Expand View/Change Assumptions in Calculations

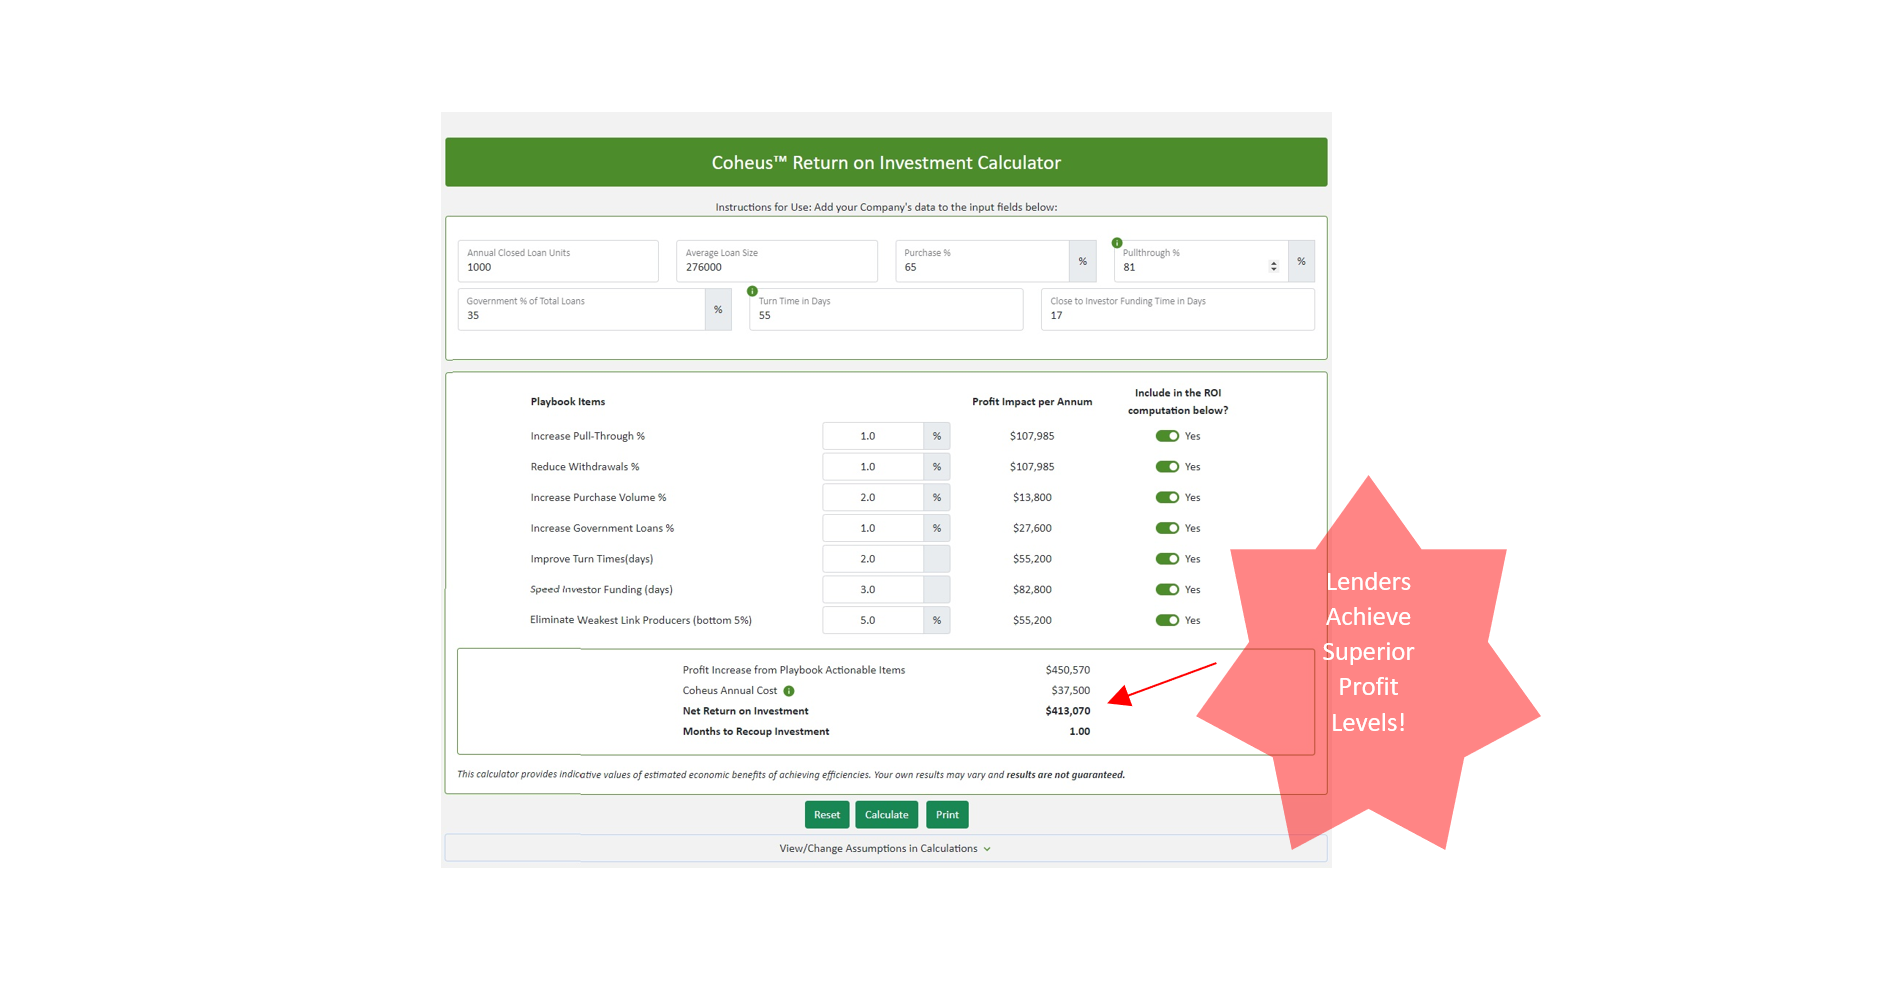tap(885, 848)
